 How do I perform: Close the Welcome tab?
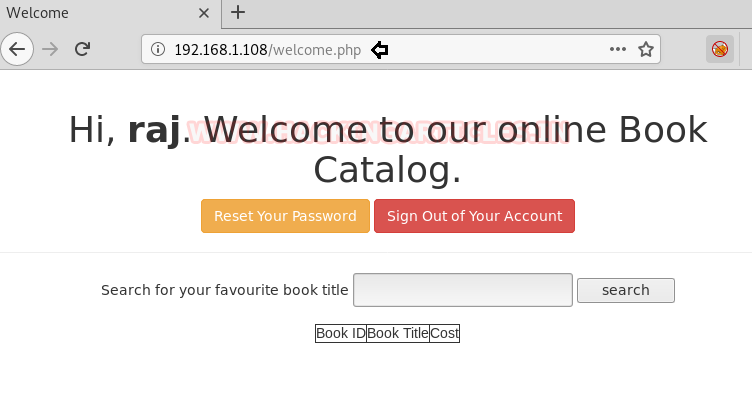point(204,13)
